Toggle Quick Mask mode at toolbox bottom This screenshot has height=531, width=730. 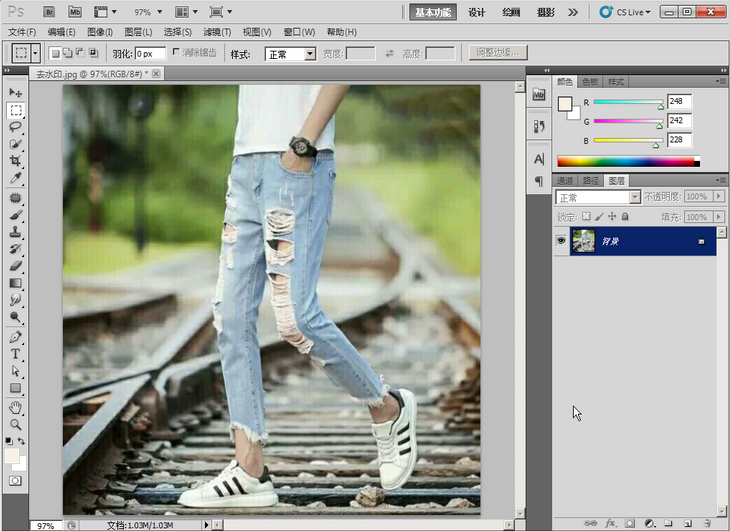(15, 481)
